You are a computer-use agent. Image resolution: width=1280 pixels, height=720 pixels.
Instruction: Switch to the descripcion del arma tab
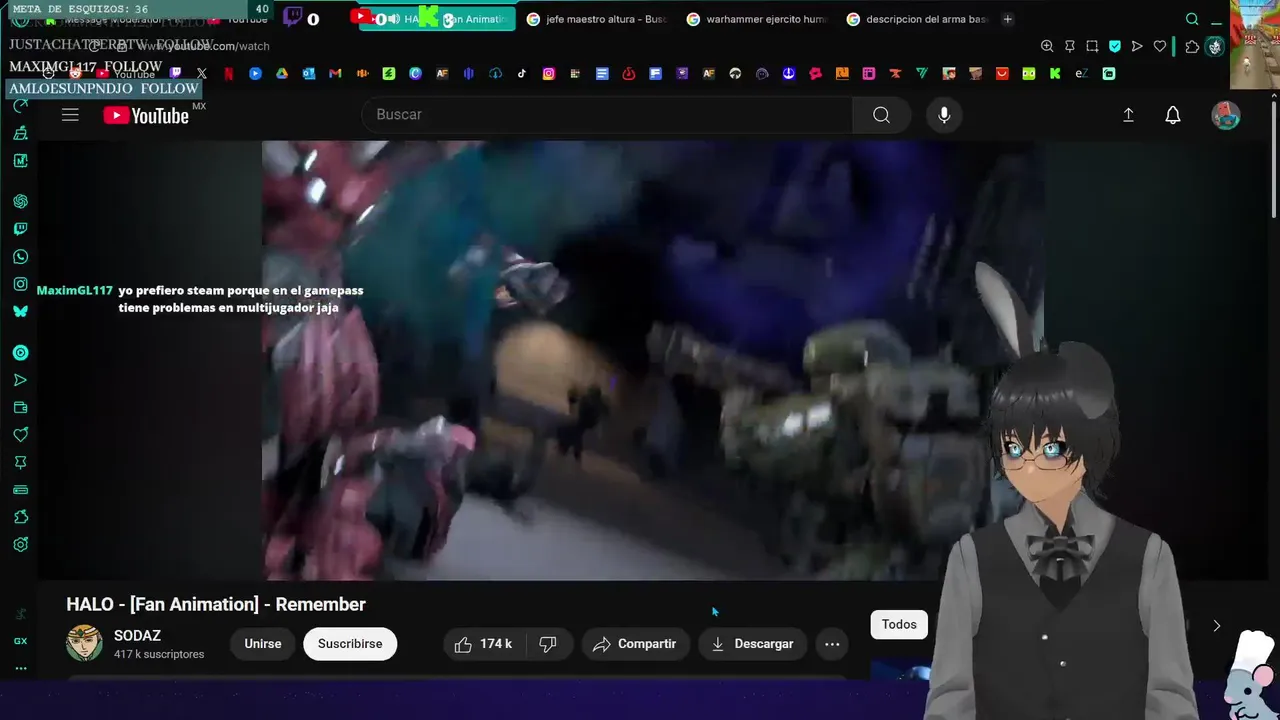point(917,19)
